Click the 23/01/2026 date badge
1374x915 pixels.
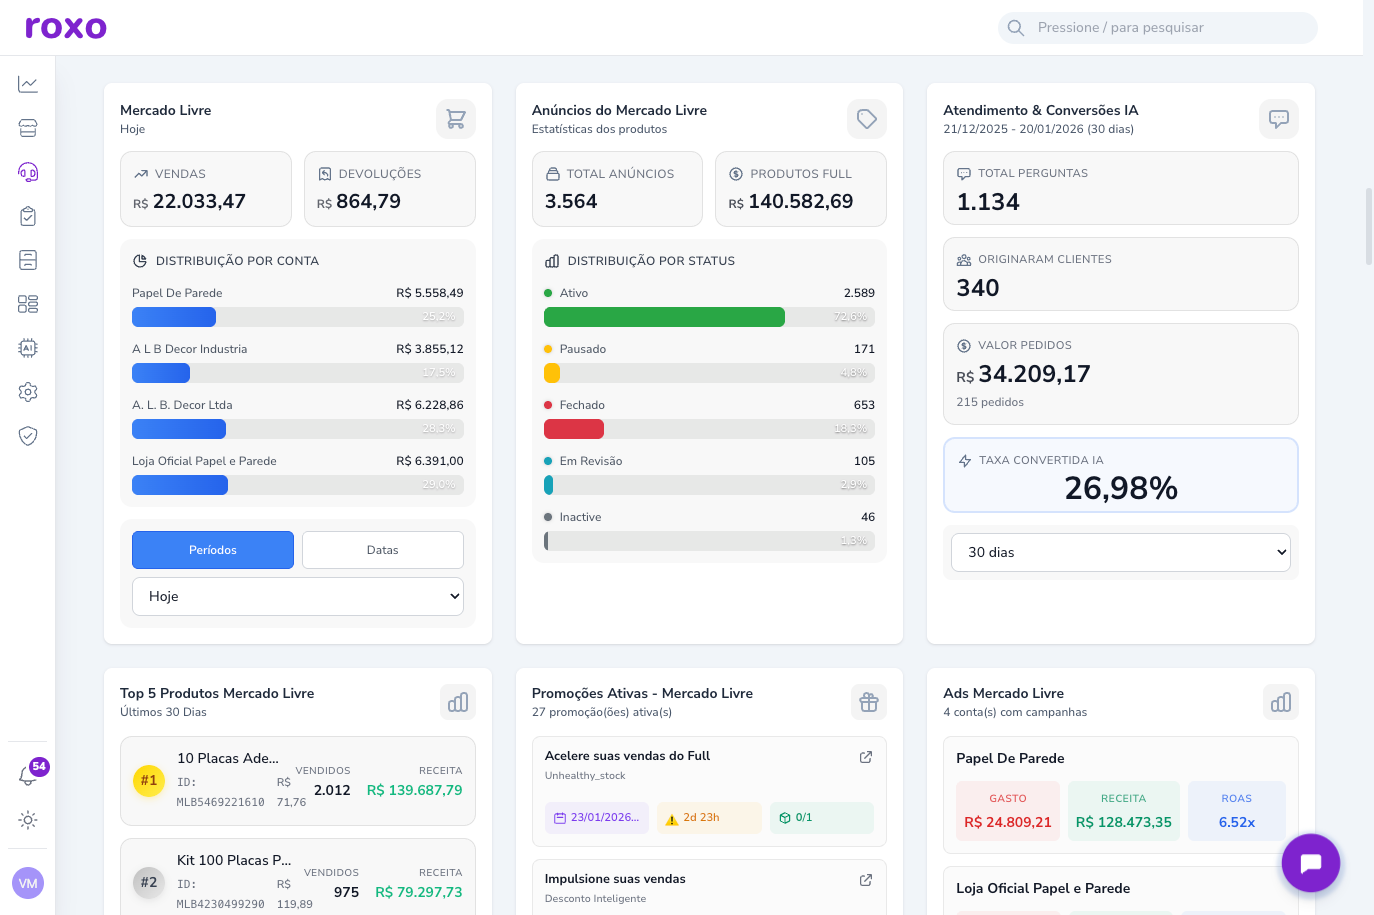click(x=597, y=818)
